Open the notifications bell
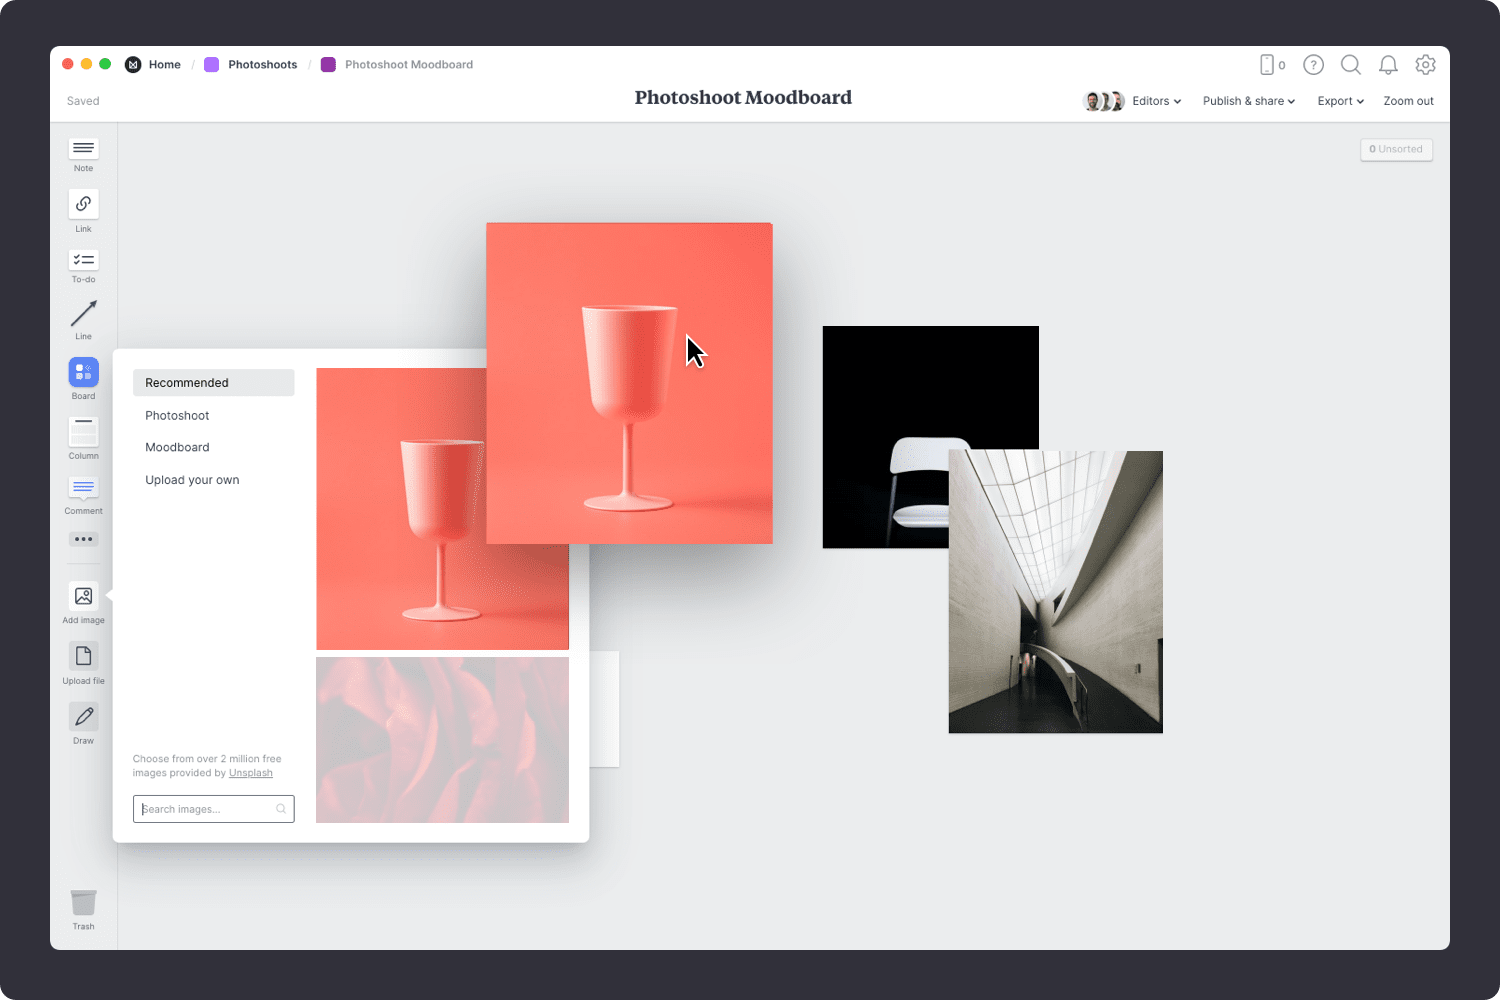The width and height of the screenshot is (1500, 1000). click(1388, 64)
